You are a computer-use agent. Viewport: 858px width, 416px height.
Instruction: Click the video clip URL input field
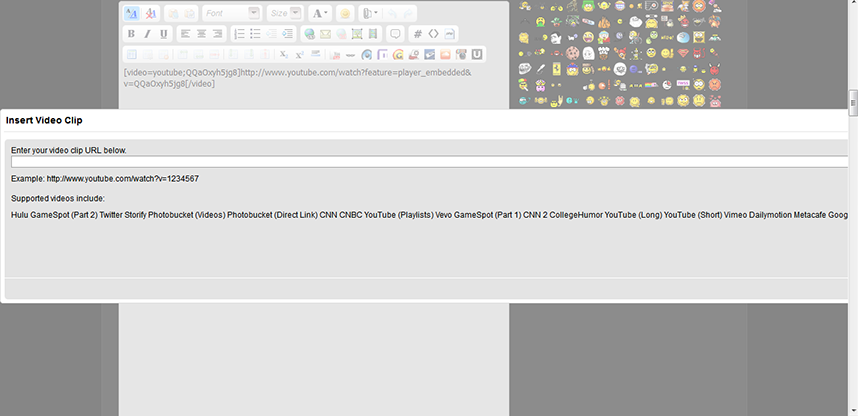432,161
